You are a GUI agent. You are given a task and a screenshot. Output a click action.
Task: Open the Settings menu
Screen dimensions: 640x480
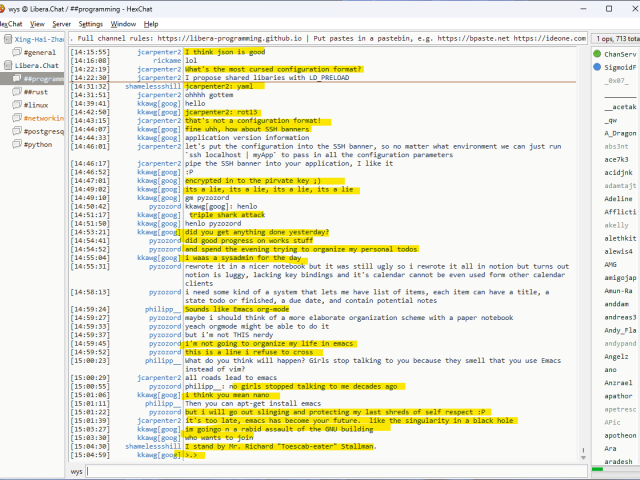(91, 23)
